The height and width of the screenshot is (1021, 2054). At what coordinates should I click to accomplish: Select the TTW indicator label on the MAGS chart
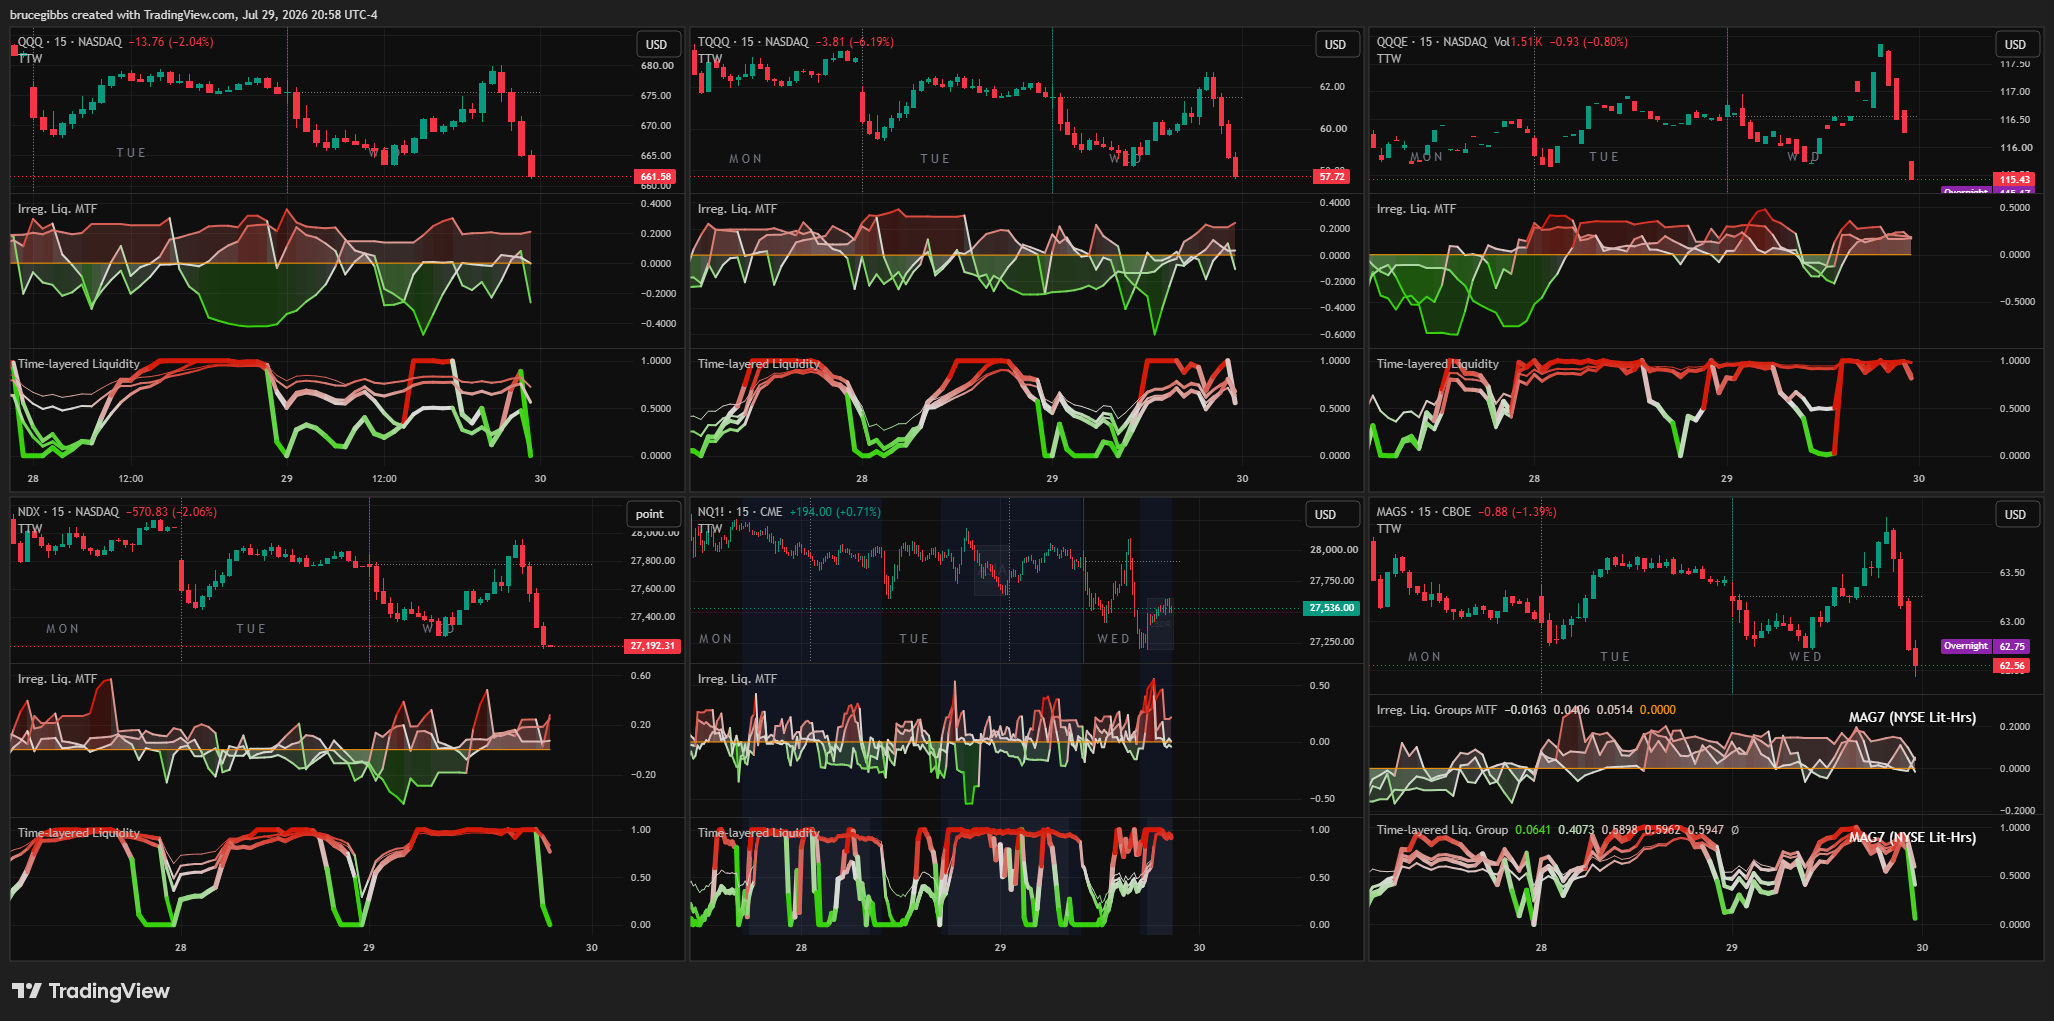tap(1389, 529)
